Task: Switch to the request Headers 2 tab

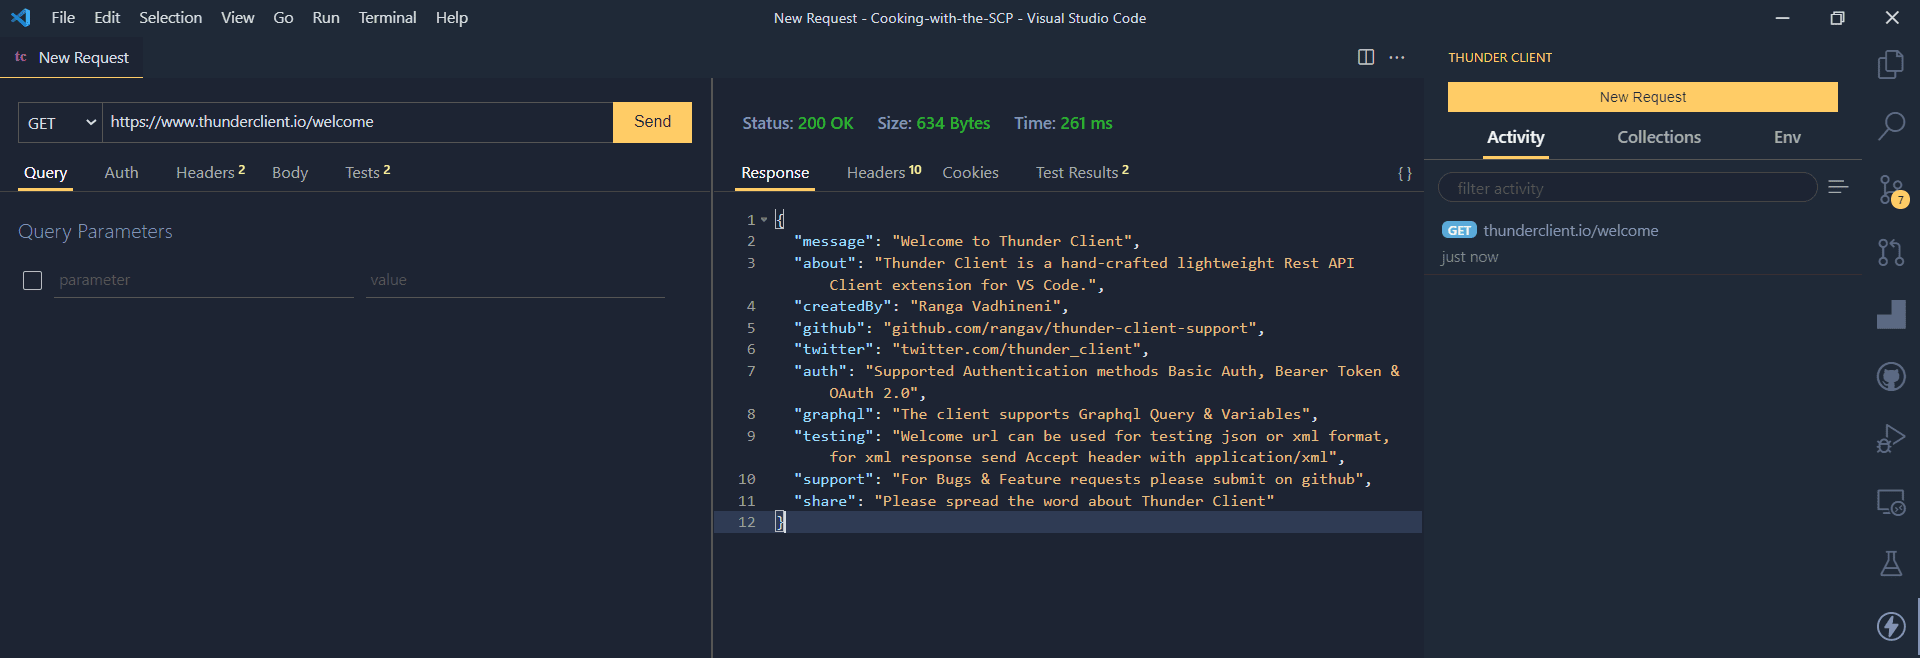Action: tap(210, 173)
